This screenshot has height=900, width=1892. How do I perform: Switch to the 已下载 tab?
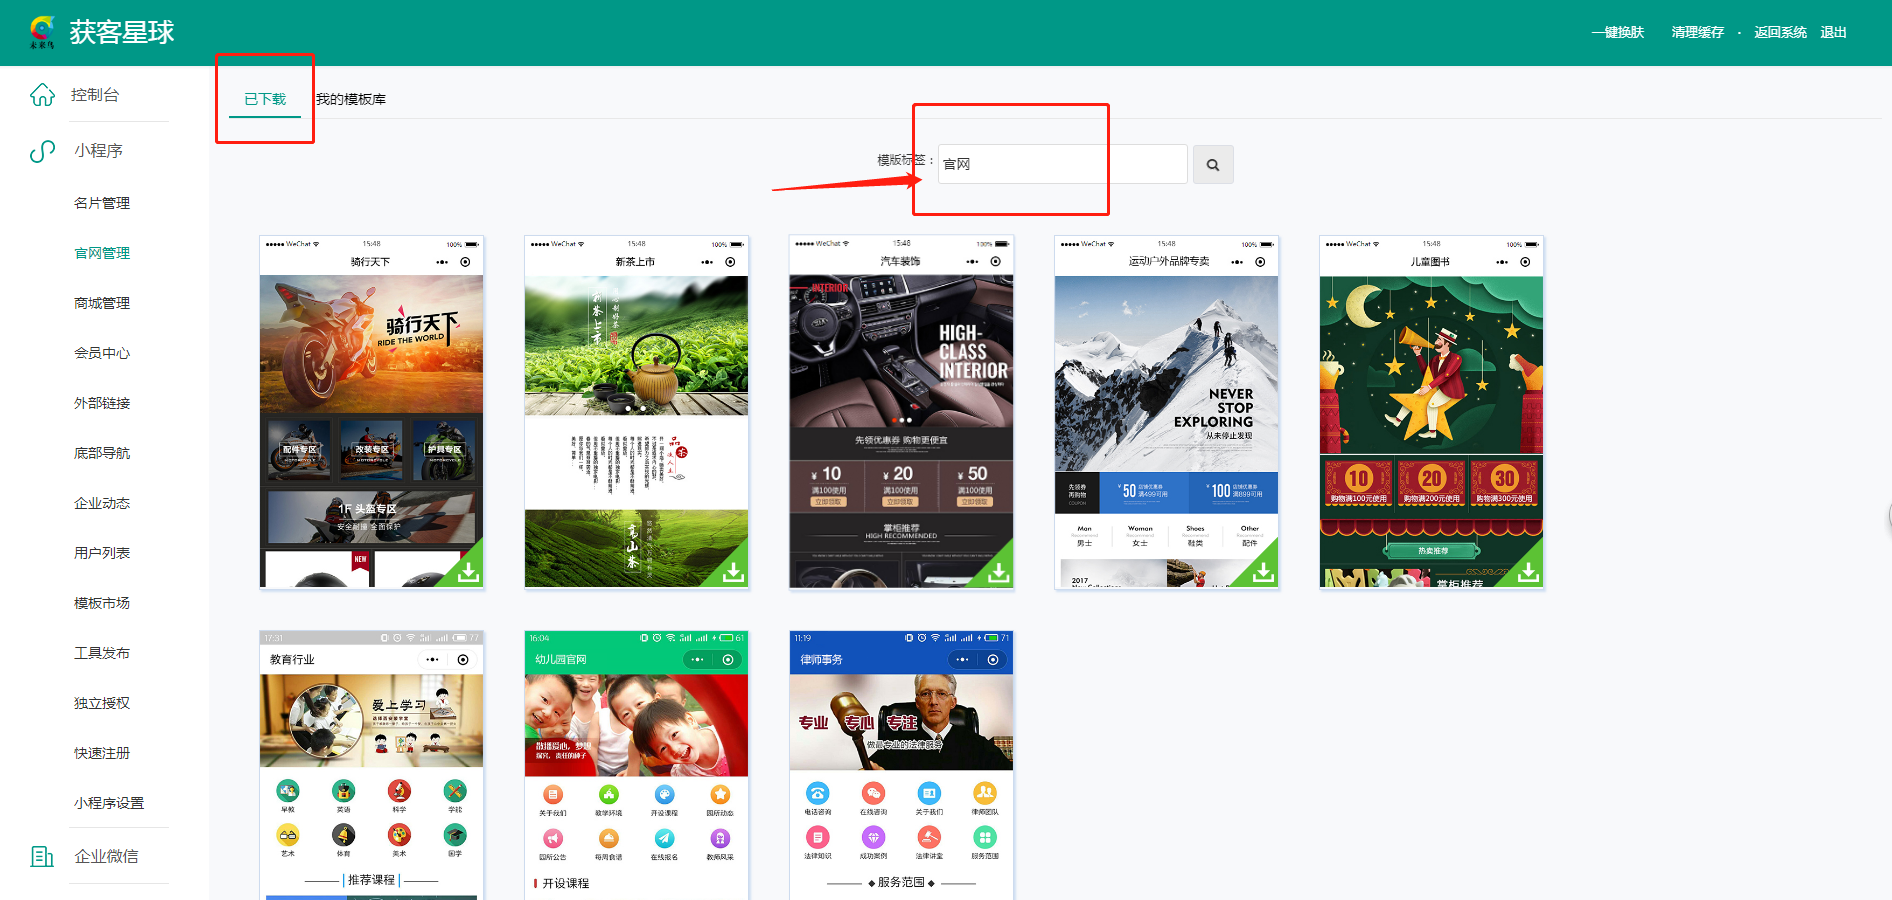[x=265, y=99]
